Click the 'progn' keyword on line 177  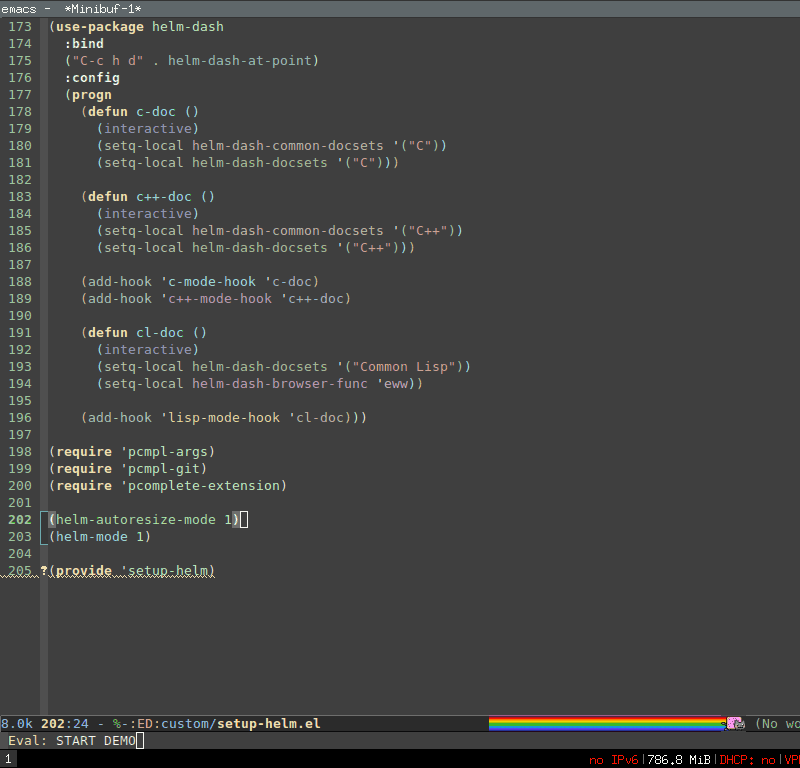click(x=92, y=95)
